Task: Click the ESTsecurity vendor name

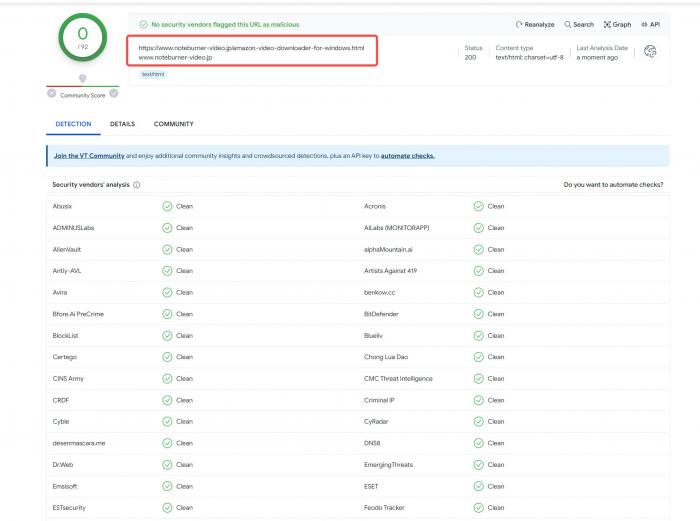Action: 69,508
